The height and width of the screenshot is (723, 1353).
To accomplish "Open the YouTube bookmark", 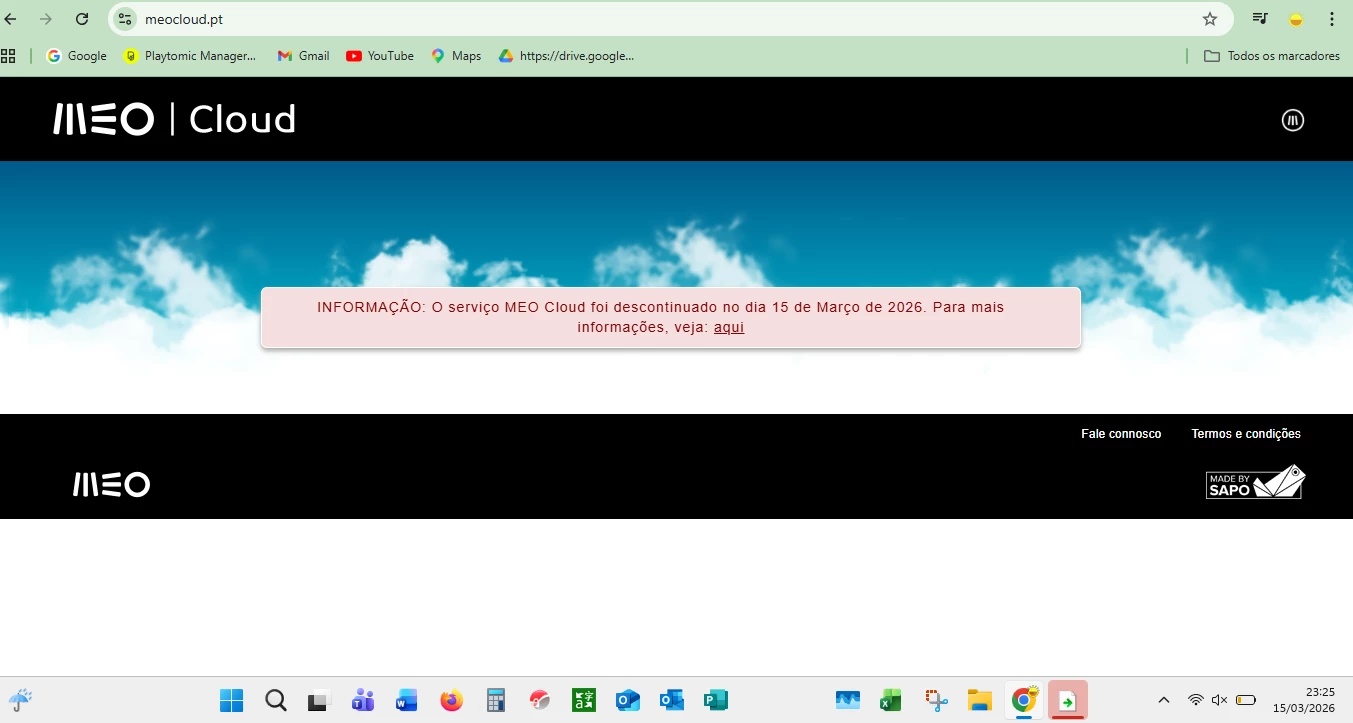I will (380, 56).
